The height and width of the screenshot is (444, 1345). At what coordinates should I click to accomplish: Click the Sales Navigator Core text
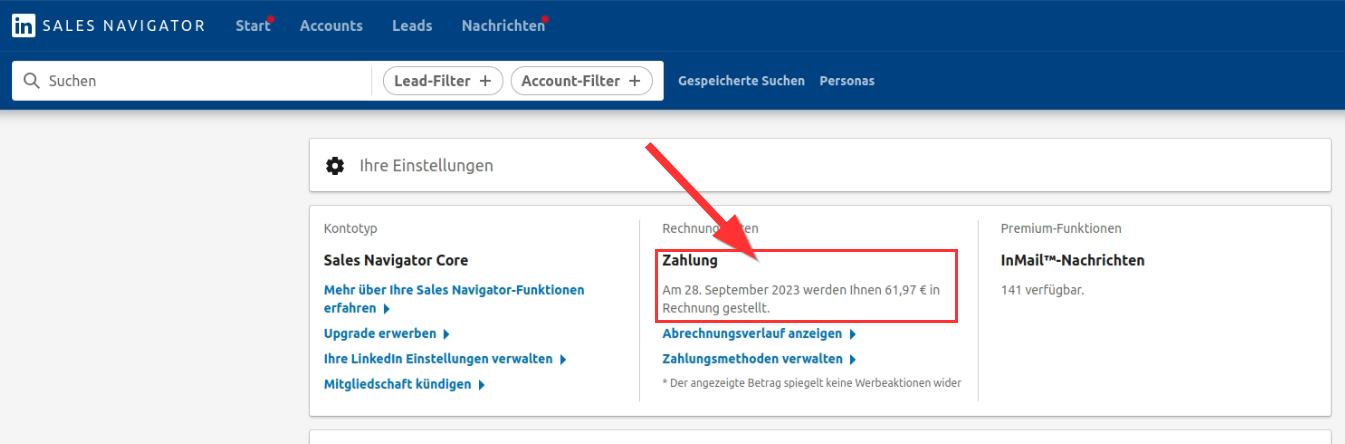pyautogui.click(x=396, y=260)
